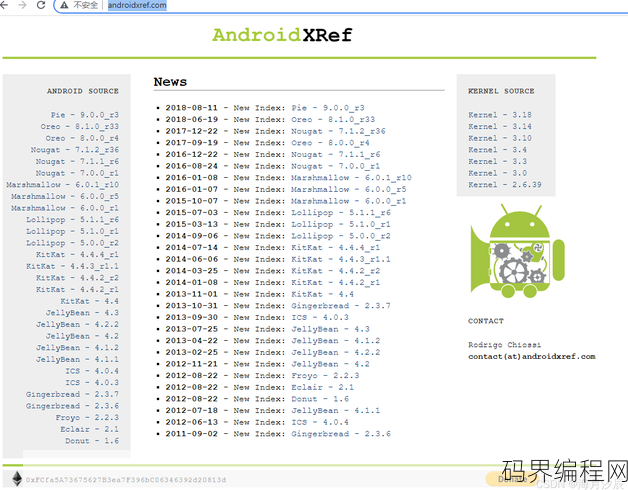
Task: Open news link Lollipop - 5.1.1_r6 dated 2015-07-03
Action: pyautogui.click(x=341, y=212)
